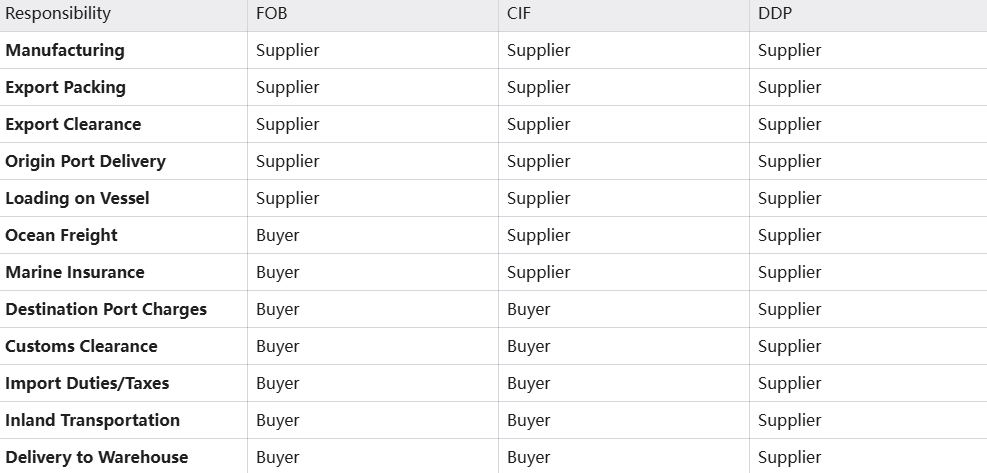Select the Customs Clearance row label

coord(81,346)
